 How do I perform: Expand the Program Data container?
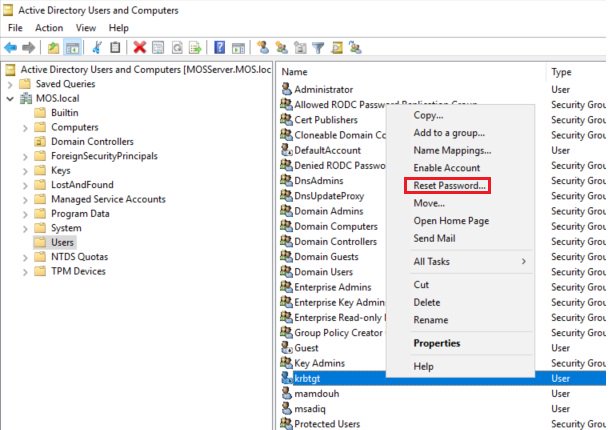(25, 214)
